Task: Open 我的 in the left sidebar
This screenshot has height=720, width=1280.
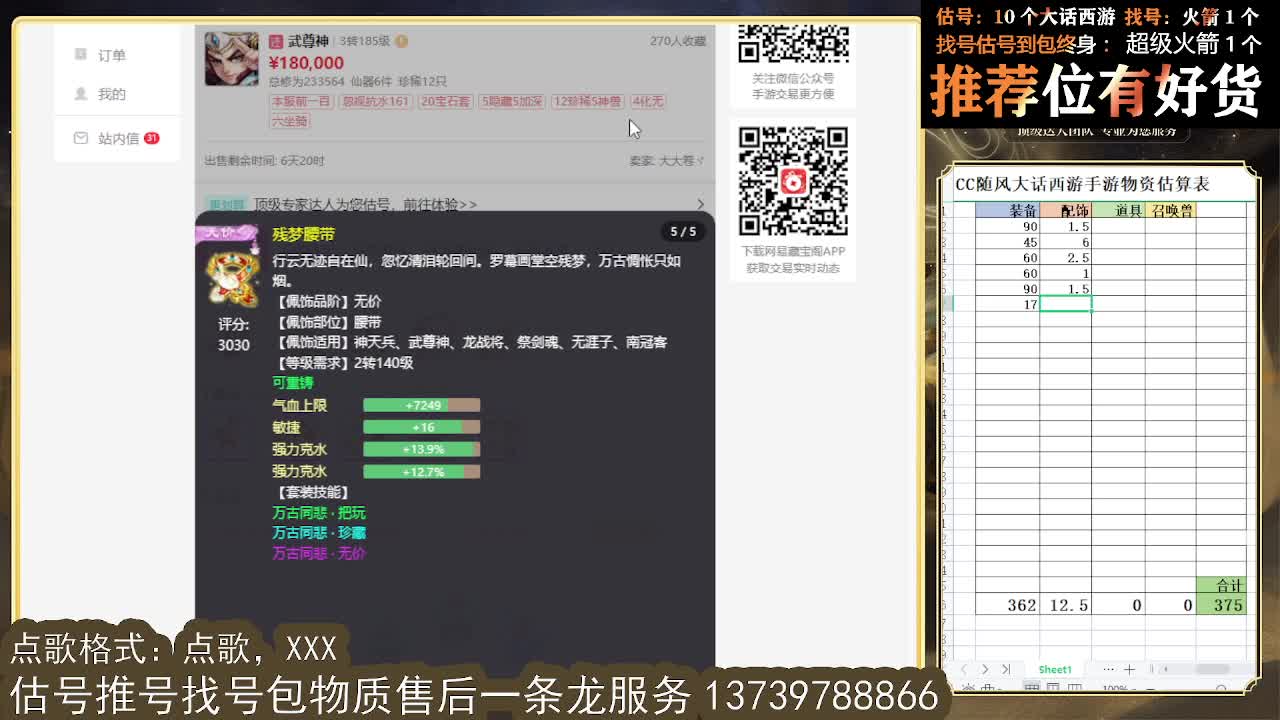Action: point(112,94)
